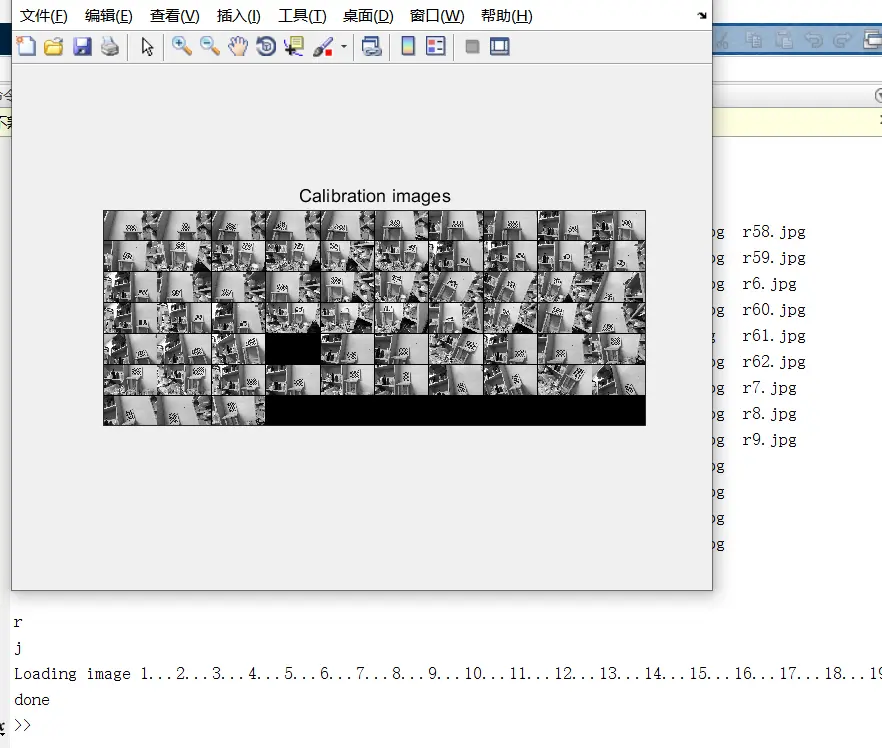Activate the Zoom Out magnifier tool
The width and height of the screenshot is (882, 748).
click(x=210, y=46)
